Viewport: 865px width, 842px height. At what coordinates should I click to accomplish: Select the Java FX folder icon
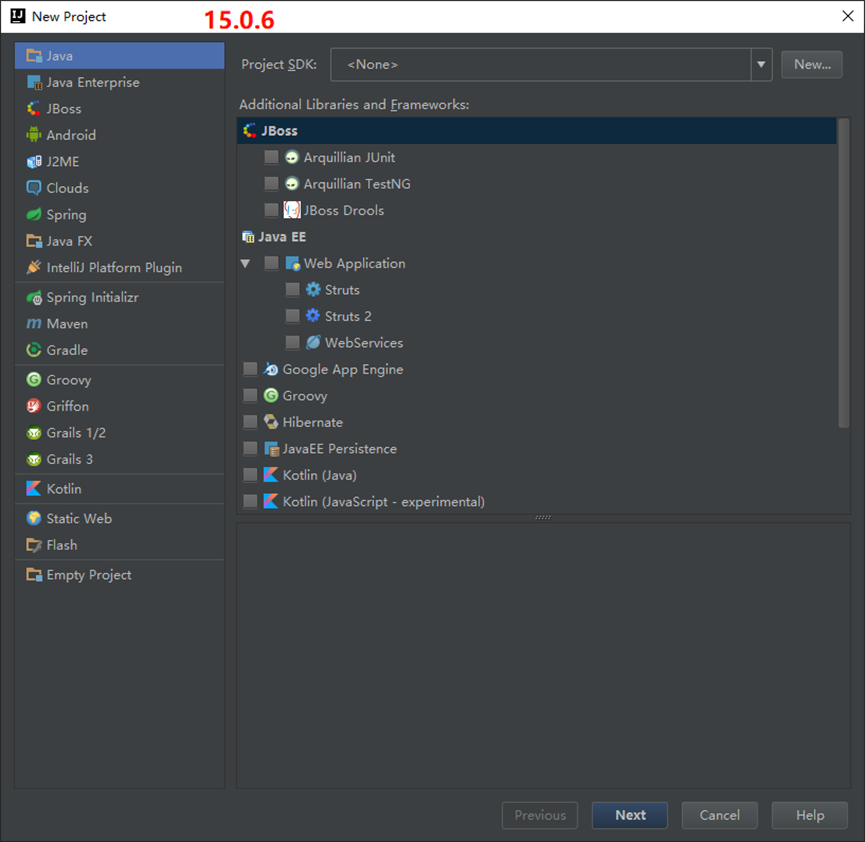(x=34, y=241)
